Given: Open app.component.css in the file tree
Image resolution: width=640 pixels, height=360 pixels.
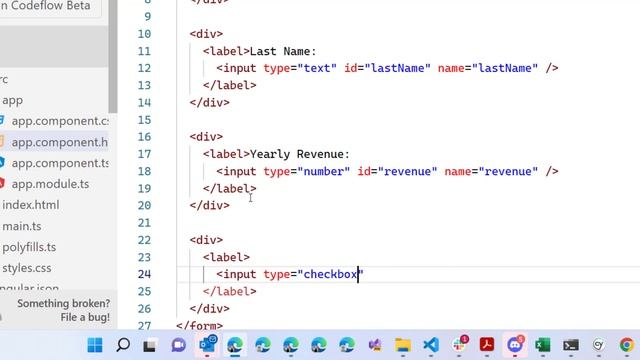Looking at the screenshot, I should pos(60,121).
